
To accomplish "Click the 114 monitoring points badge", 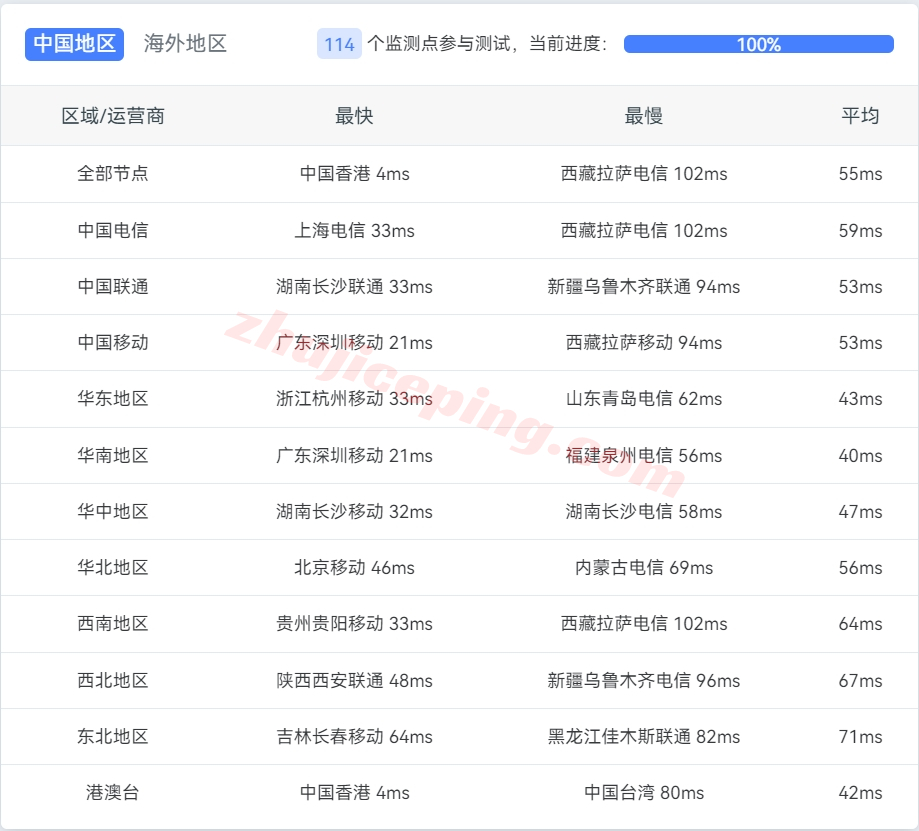I will click(x=339, y=44).
